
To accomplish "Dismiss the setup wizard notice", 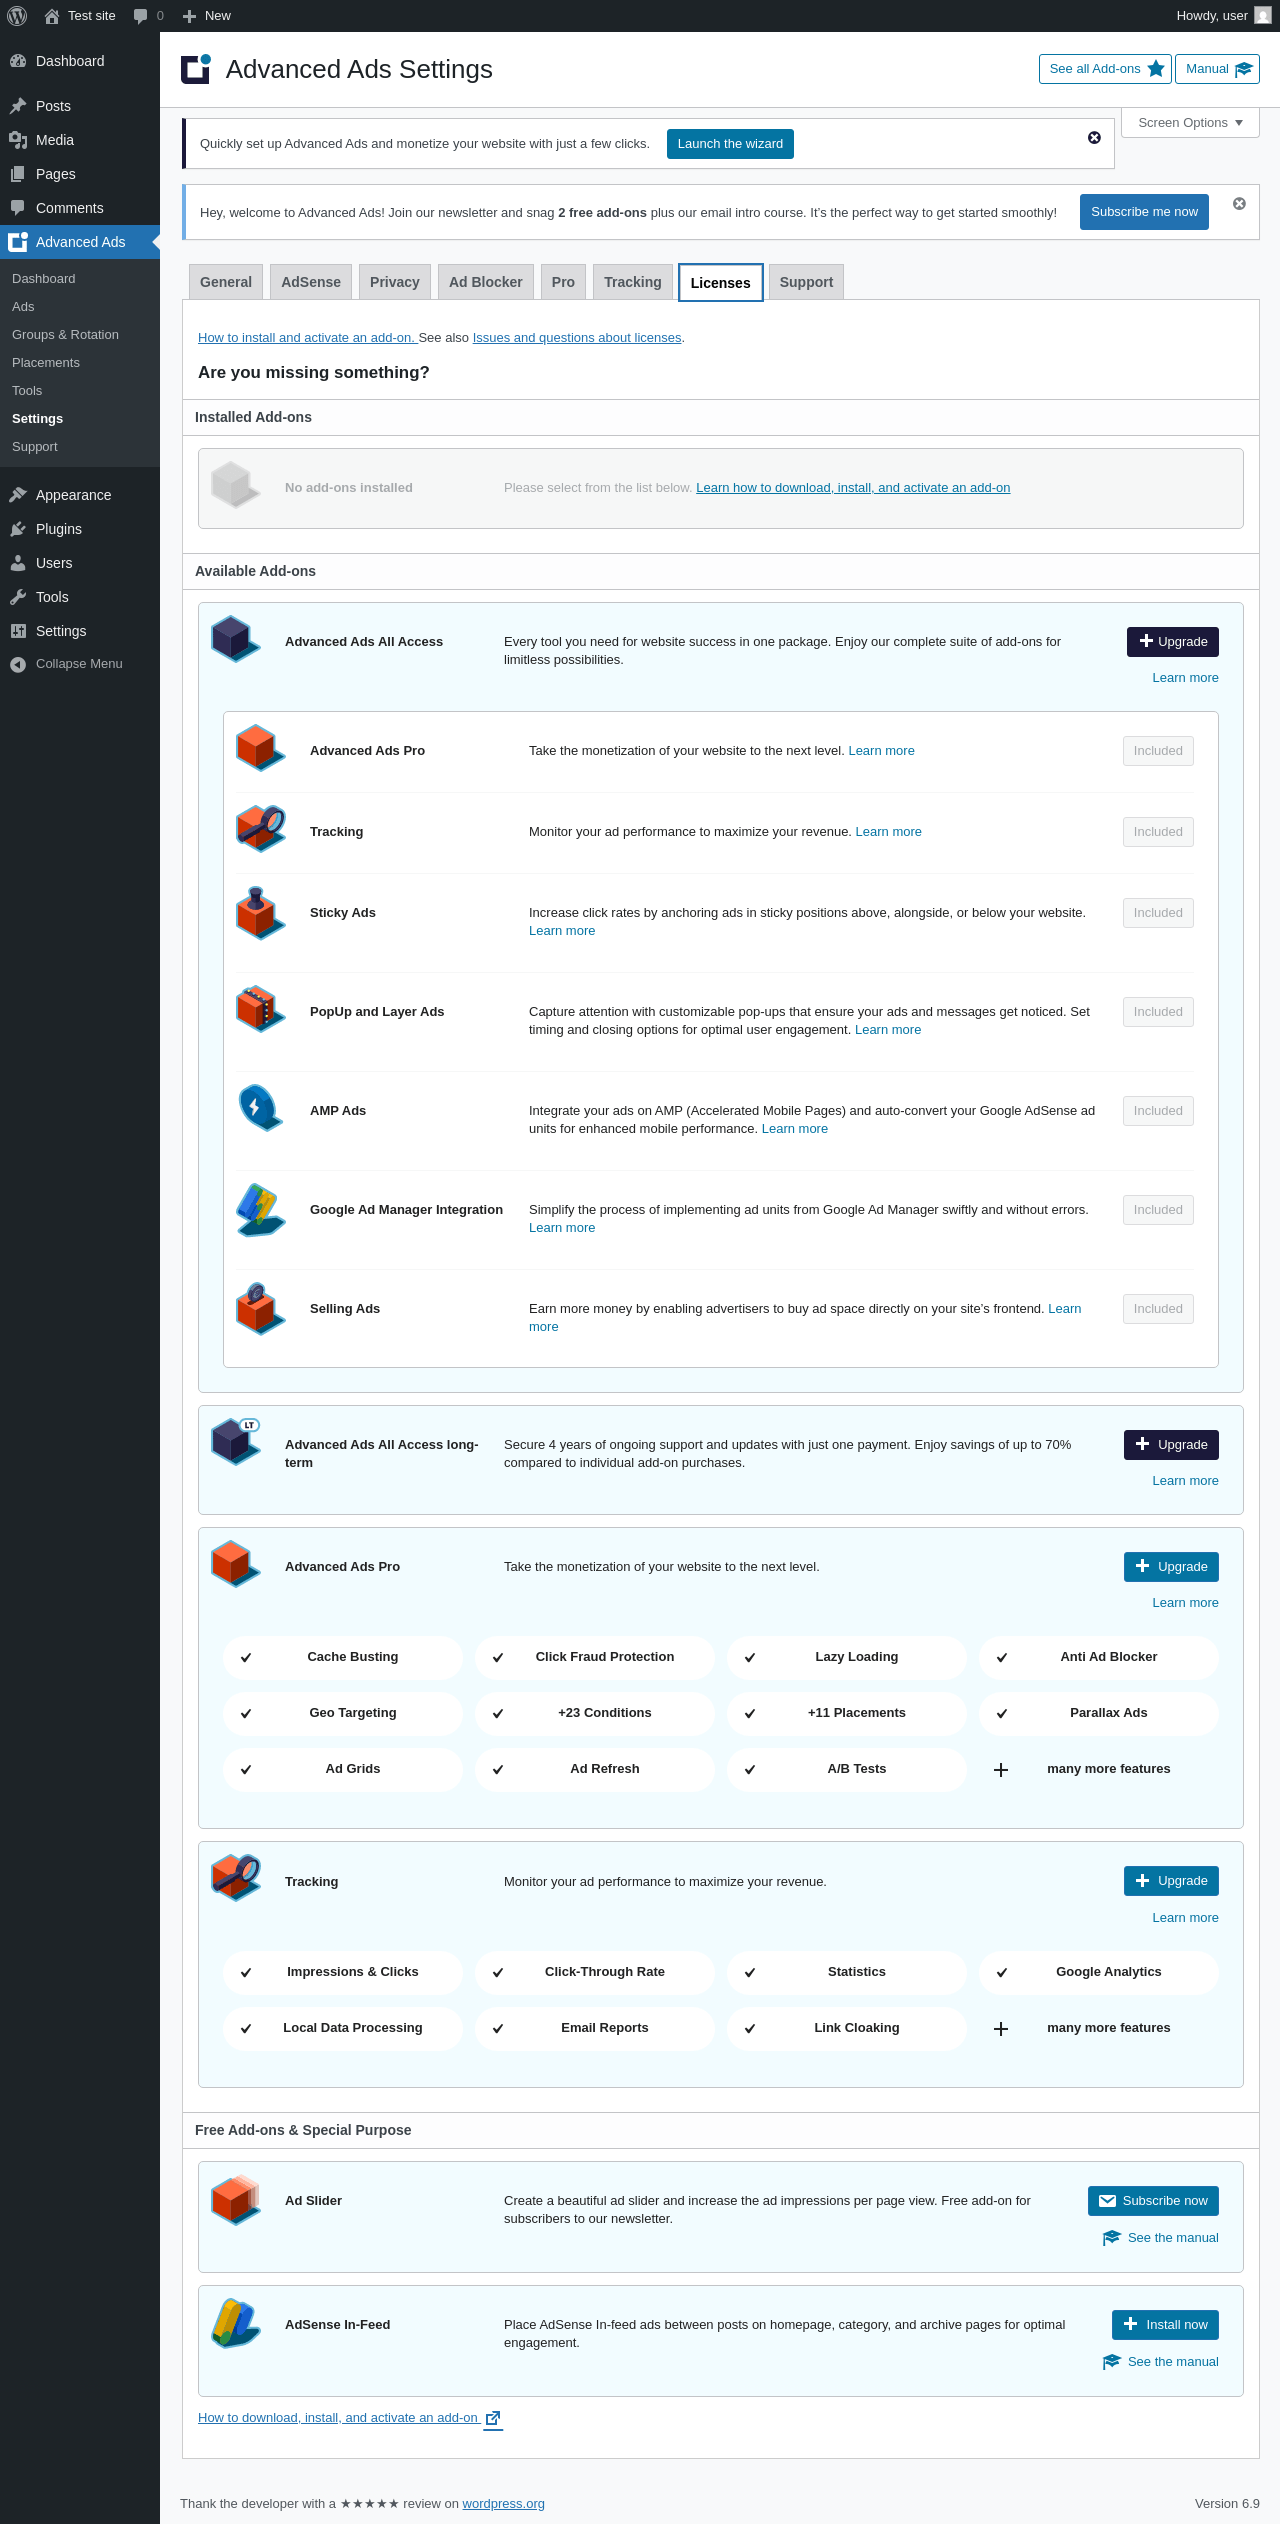I will [1094, 138].
